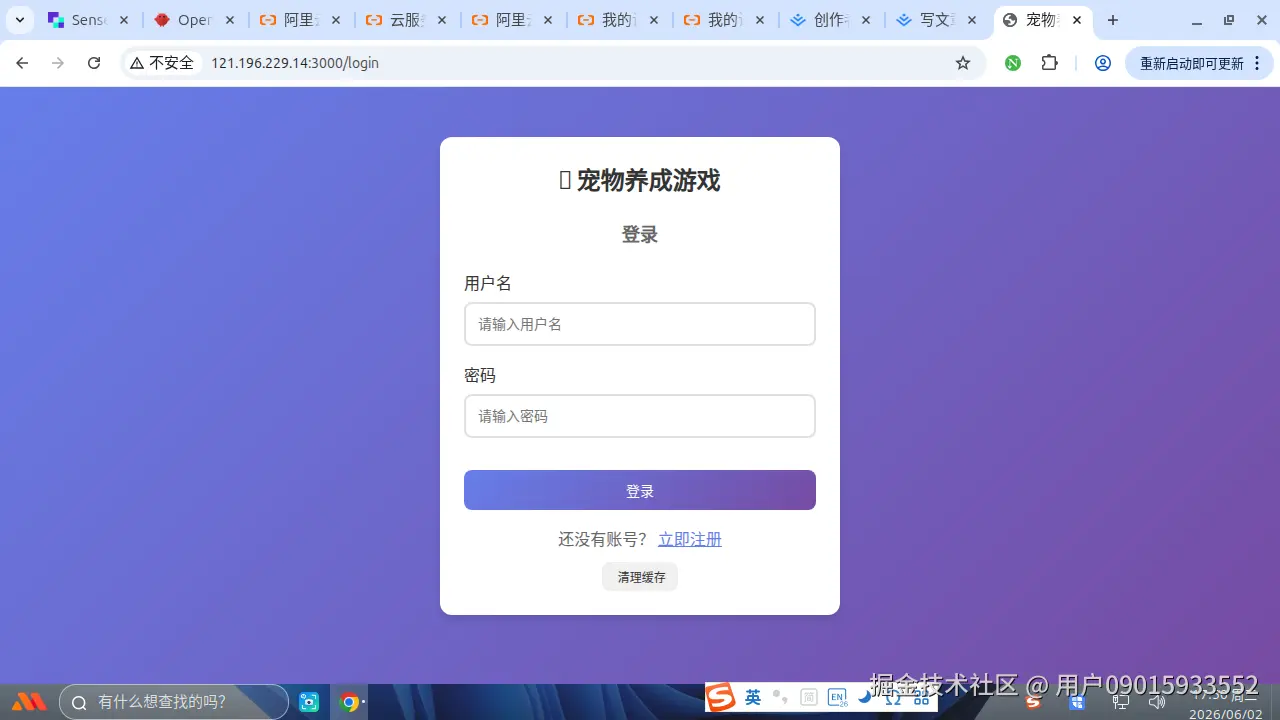This screenshot has width=1280, height=720.
Task: Open the orange start menu launcher icon
Action: pyautogui.click(x=29, y=702)
